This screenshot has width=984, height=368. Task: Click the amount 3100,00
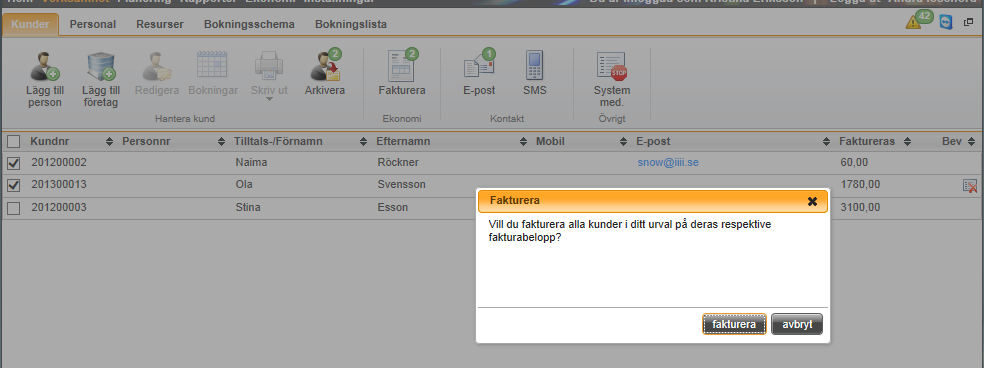click(860, 207)
